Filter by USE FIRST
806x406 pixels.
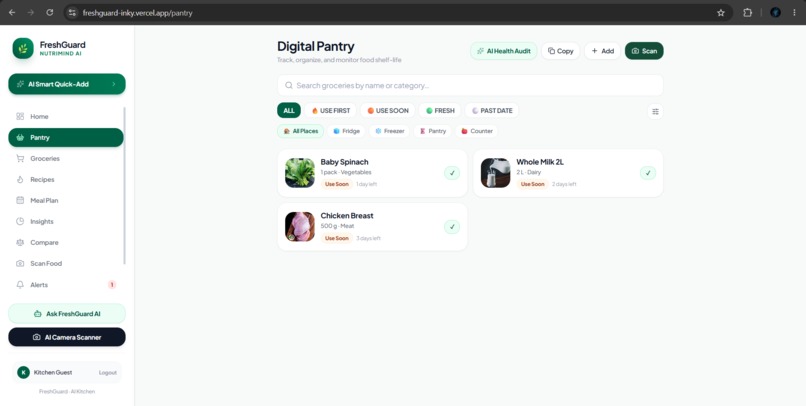pyautogui.click(x=331, y=110)
